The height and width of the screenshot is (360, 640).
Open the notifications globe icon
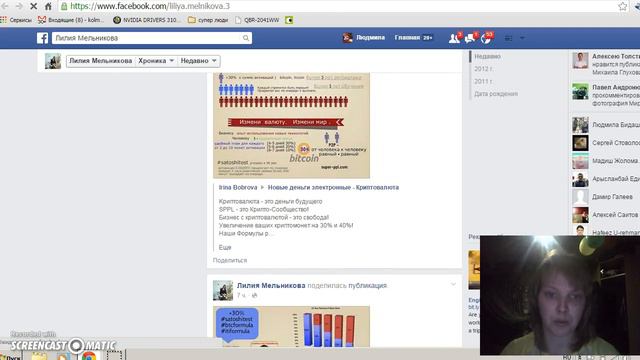[486, 38]
